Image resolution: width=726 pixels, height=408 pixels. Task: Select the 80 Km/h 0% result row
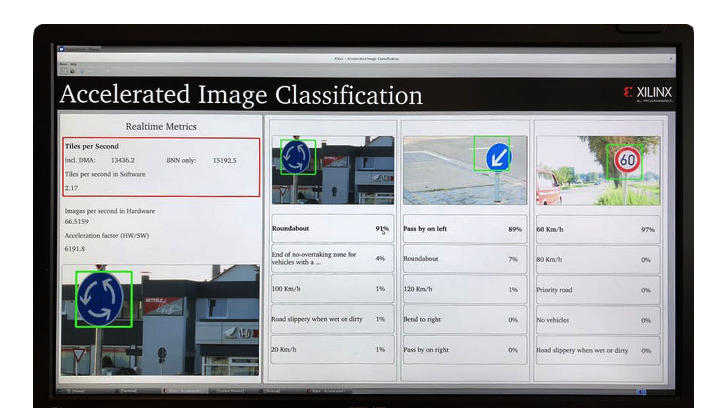[598, 259]
